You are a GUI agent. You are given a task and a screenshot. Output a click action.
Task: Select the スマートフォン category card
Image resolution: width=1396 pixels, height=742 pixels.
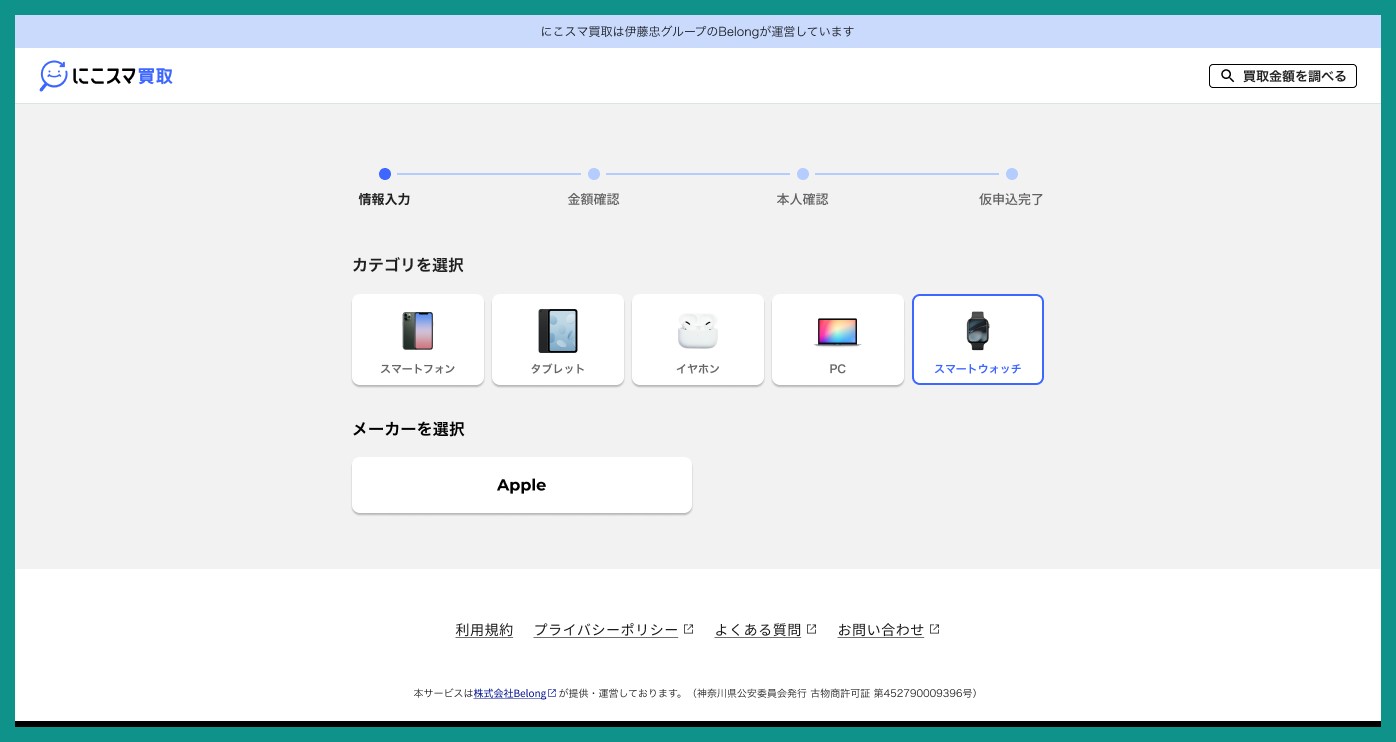click(418, 340)
